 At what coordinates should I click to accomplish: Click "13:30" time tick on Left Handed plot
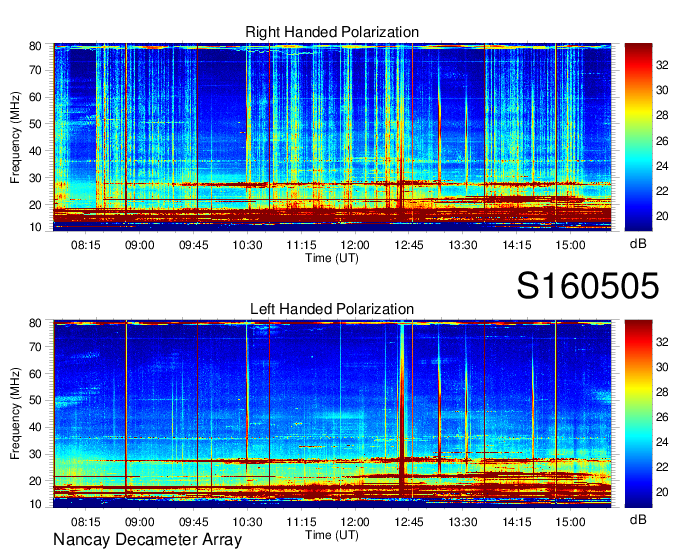tap(463, 522)
